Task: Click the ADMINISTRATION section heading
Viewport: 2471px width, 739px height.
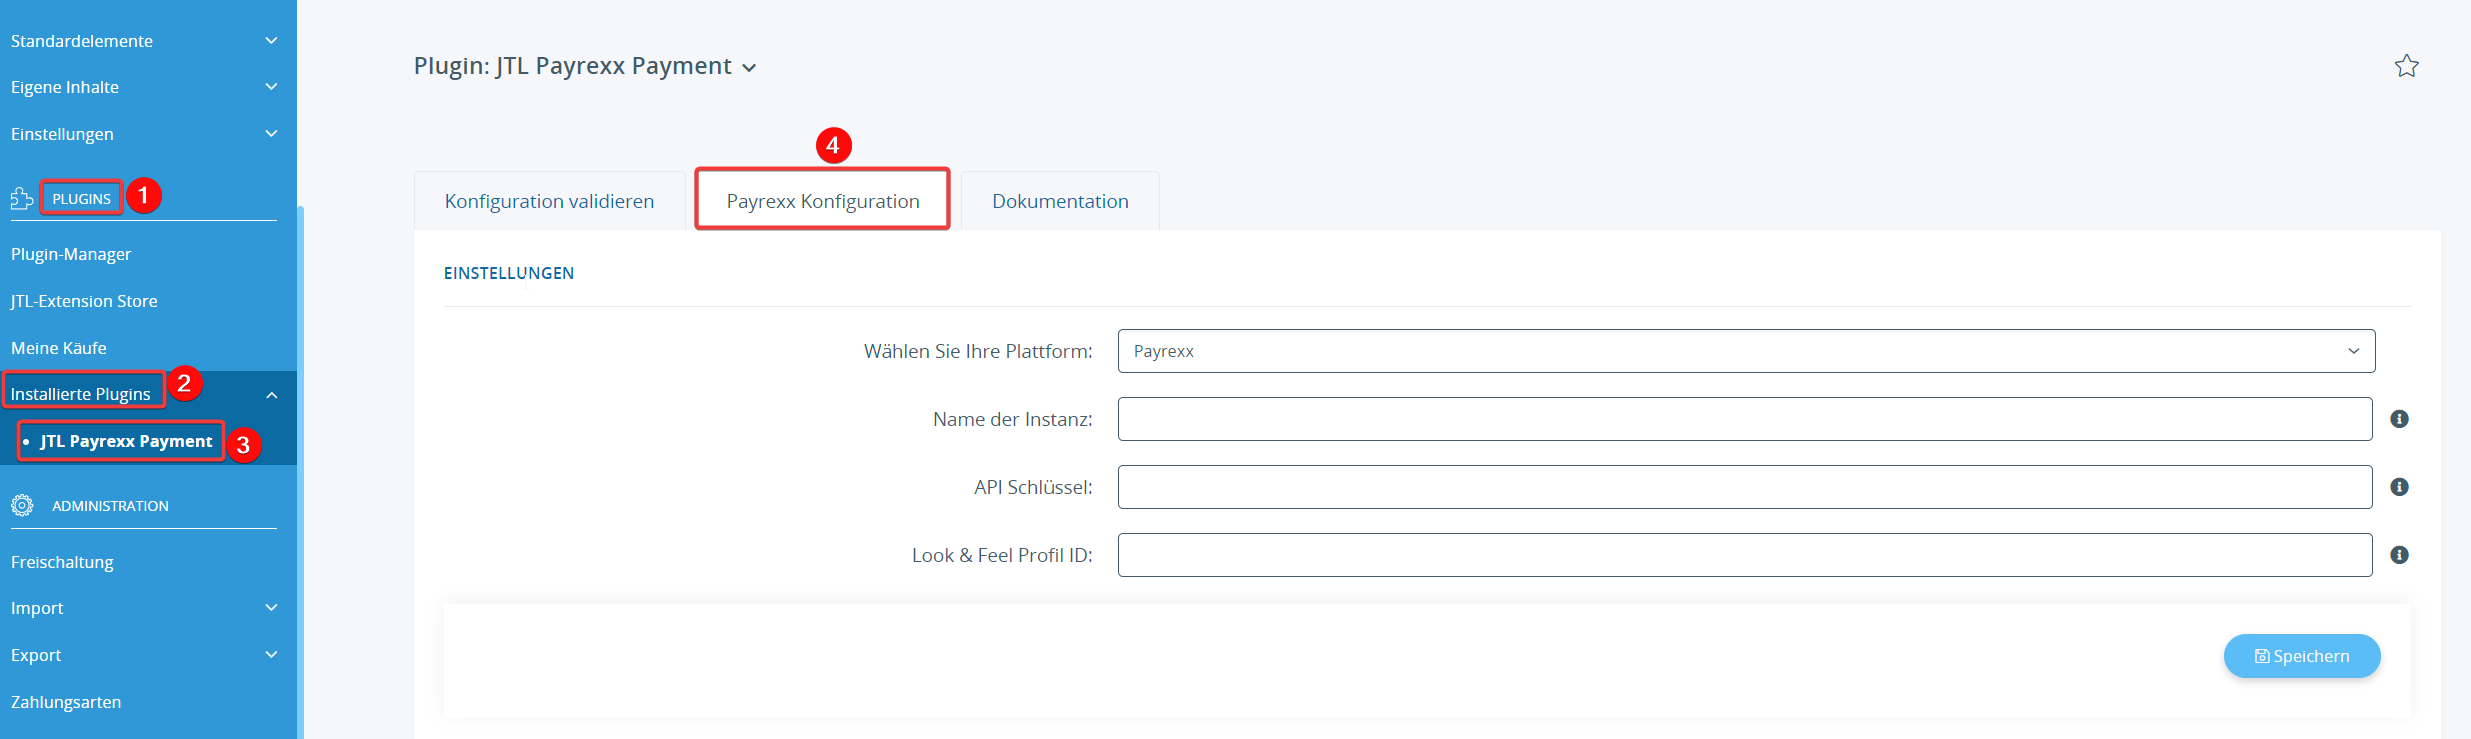Action: tap(110, 506)
